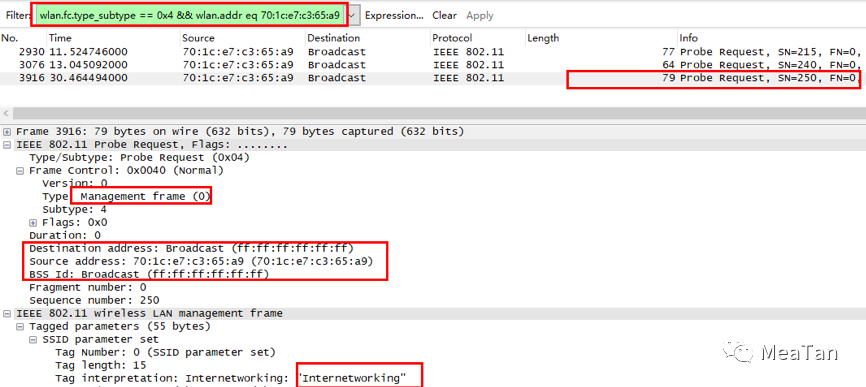Open the filter history dropdown arrow

353,15
